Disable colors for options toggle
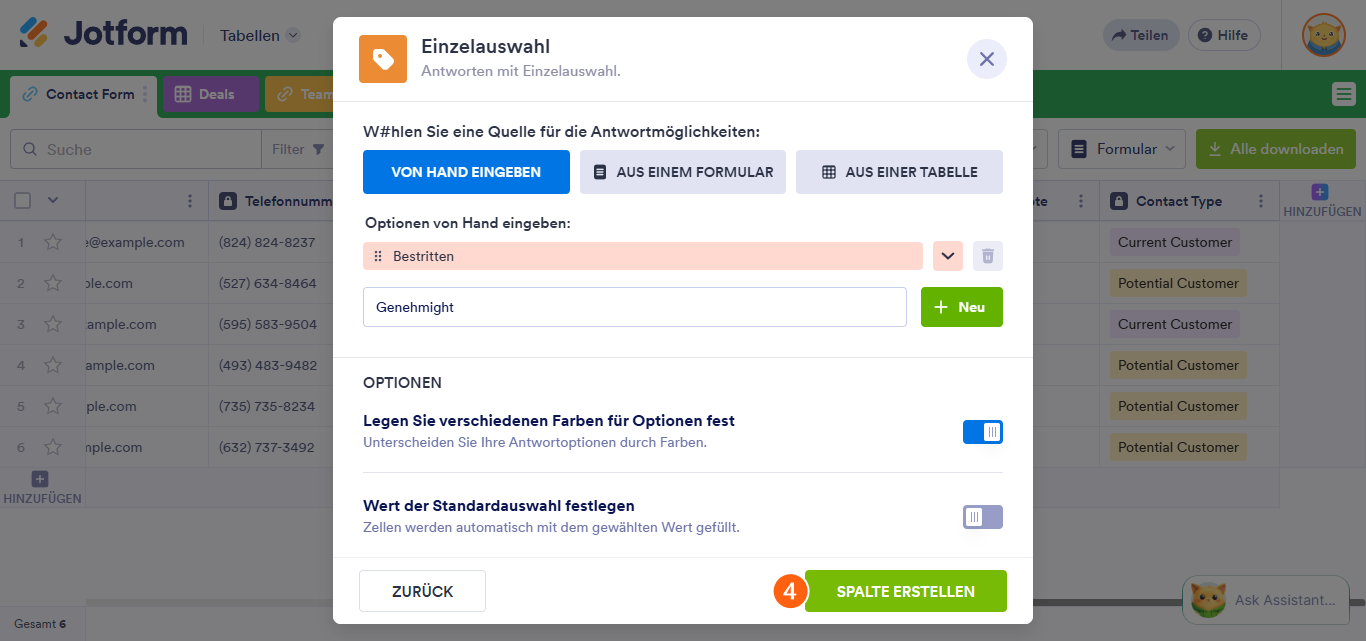Image resolution: width=1366 pixels, height=641 pixels. click(982, 431)
